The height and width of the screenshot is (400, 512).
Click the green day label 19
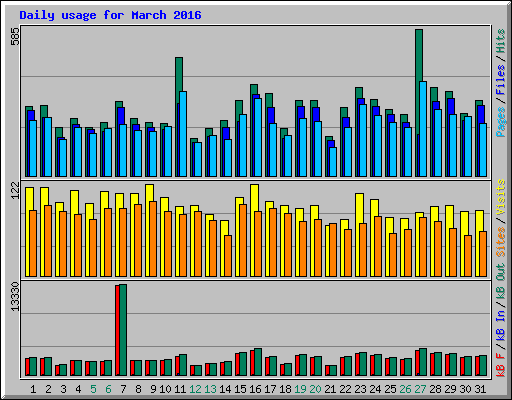click(300, 389)
